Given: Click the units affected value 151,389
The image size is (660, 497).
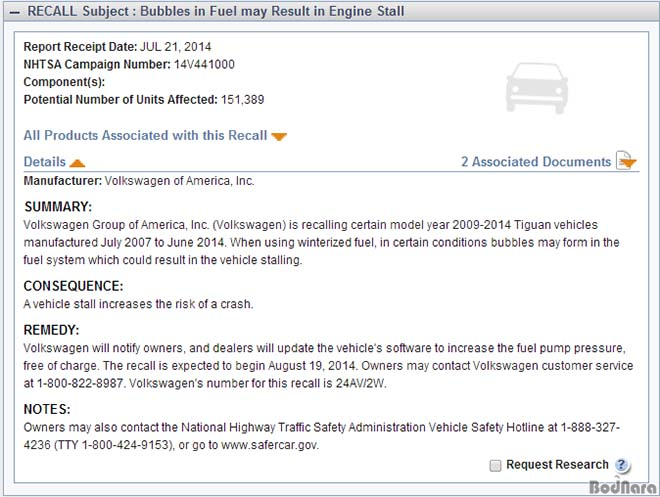Looking at the screenshot, I should point(242,100).
